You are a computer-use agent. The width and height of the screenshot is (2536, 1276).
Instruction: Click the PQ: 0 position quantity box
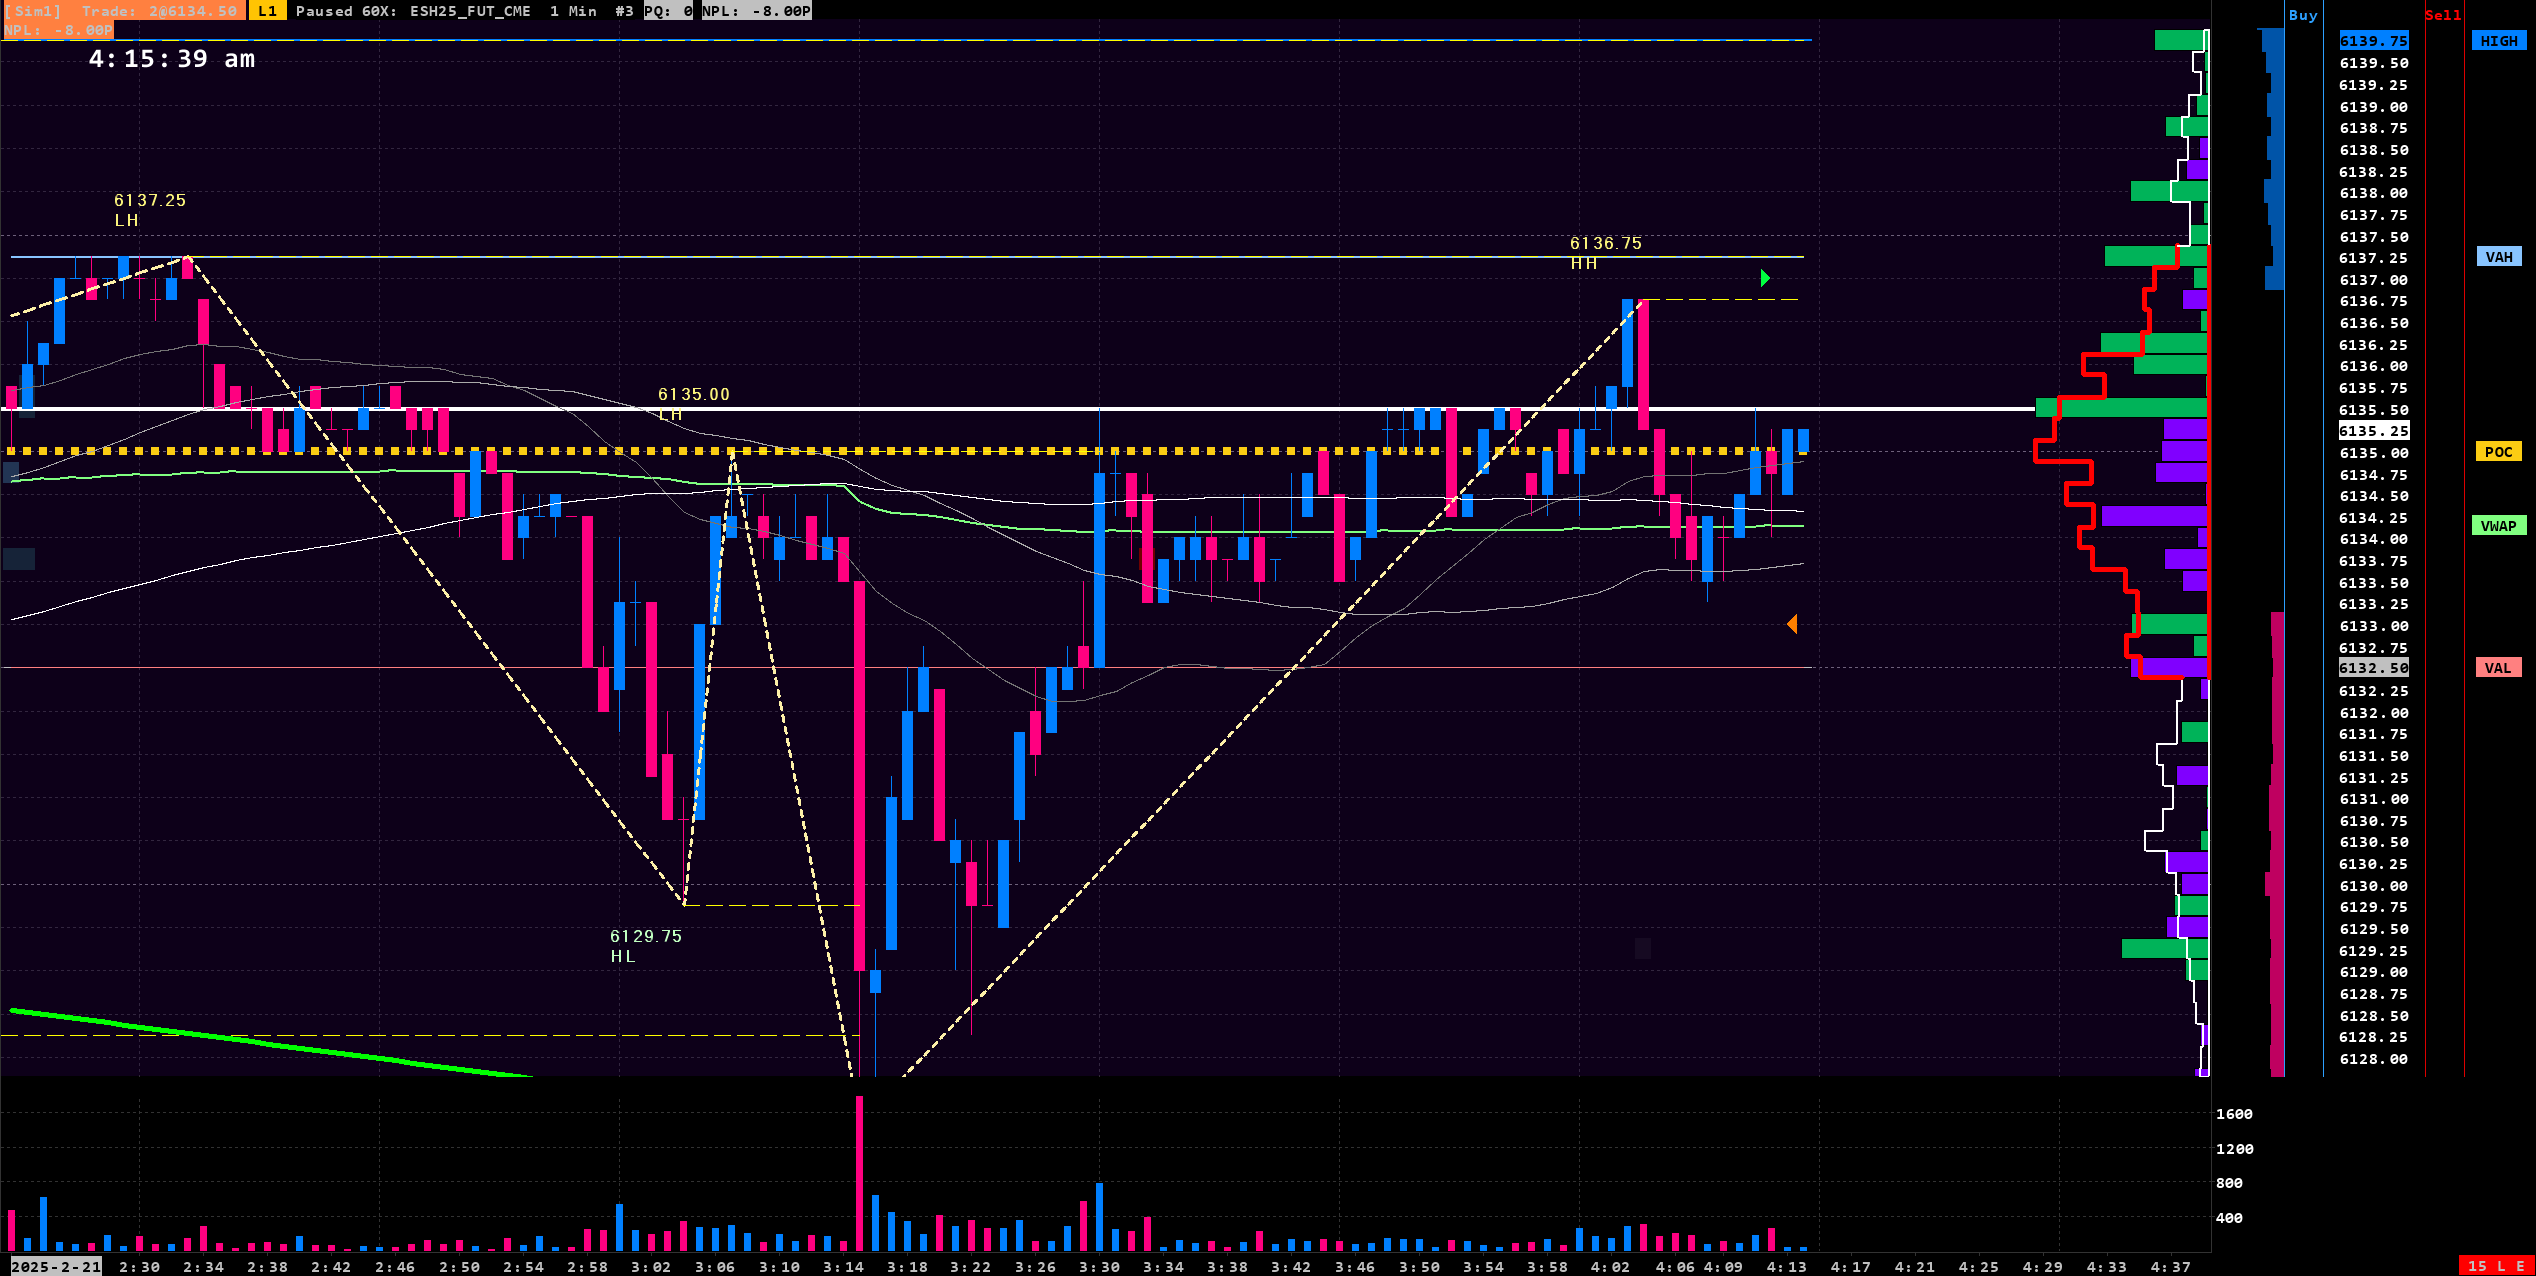pos(668,11)
